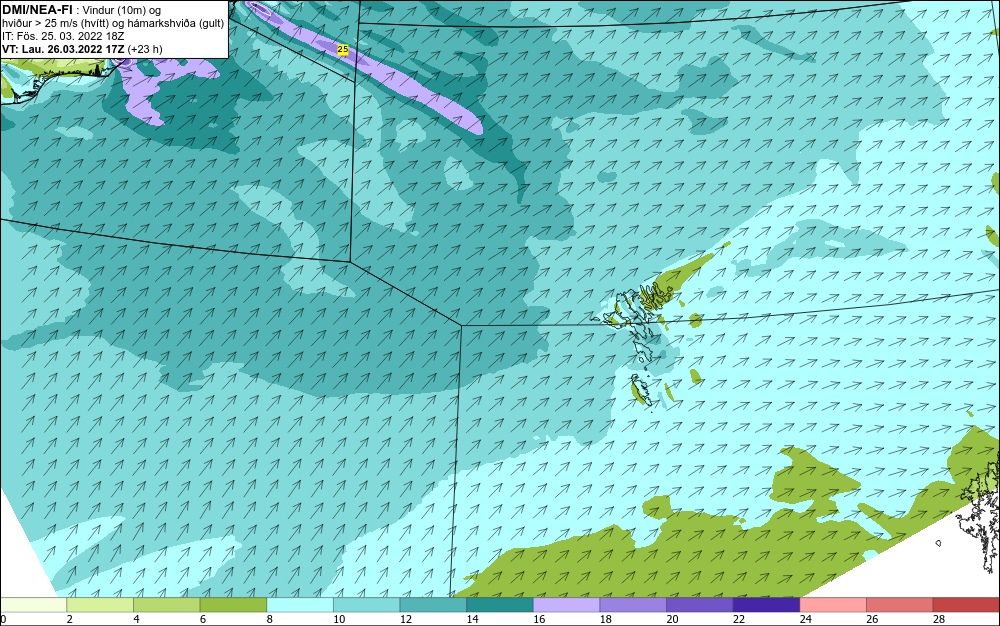Click the 20-22 m/s violet legend swatch
The height and width of the screenshot is (626, 1000).
[700, 605]
